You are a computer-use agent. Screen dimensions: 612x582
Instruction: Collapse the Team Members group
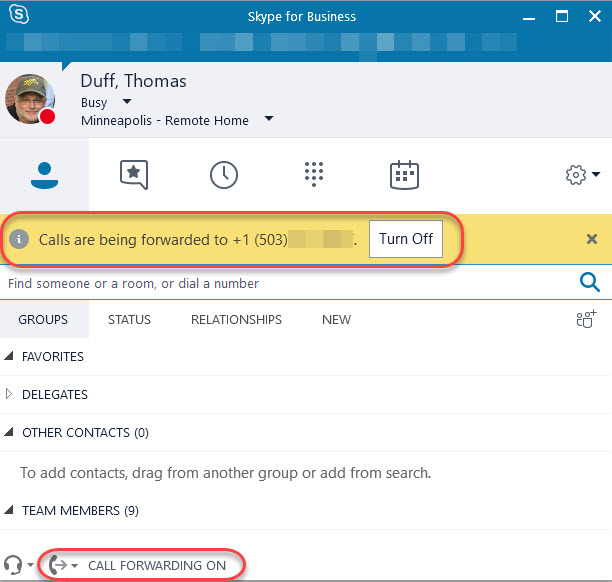pos(10,511)
